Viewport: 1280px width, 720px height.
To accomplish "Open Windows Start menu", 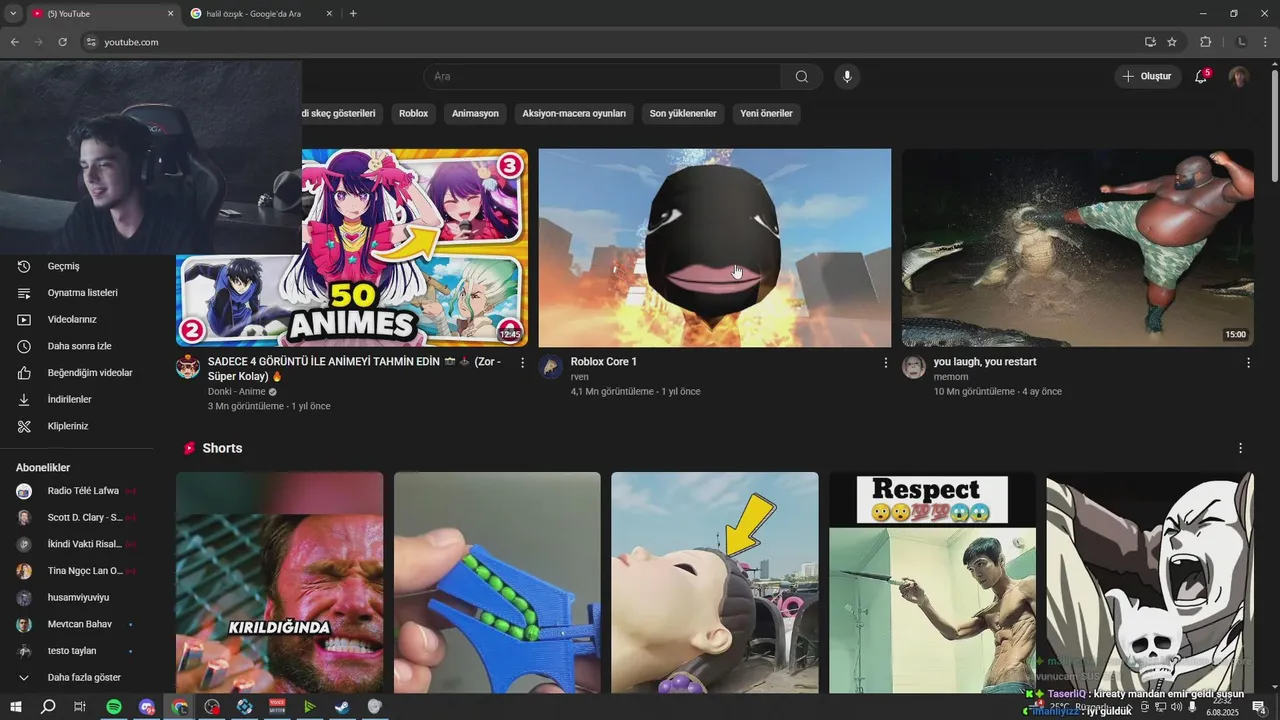I will [x=16, y=707].
